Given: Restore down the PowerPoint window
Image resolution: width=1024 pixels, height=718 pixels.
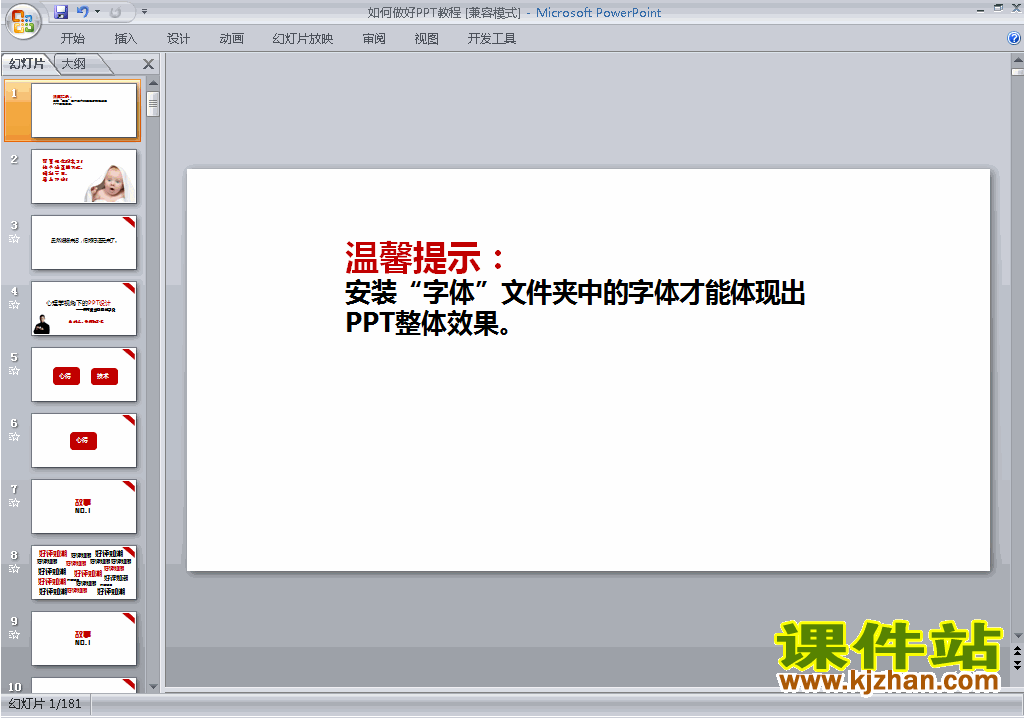Looking at the screenshot, I should pos(998,8).
